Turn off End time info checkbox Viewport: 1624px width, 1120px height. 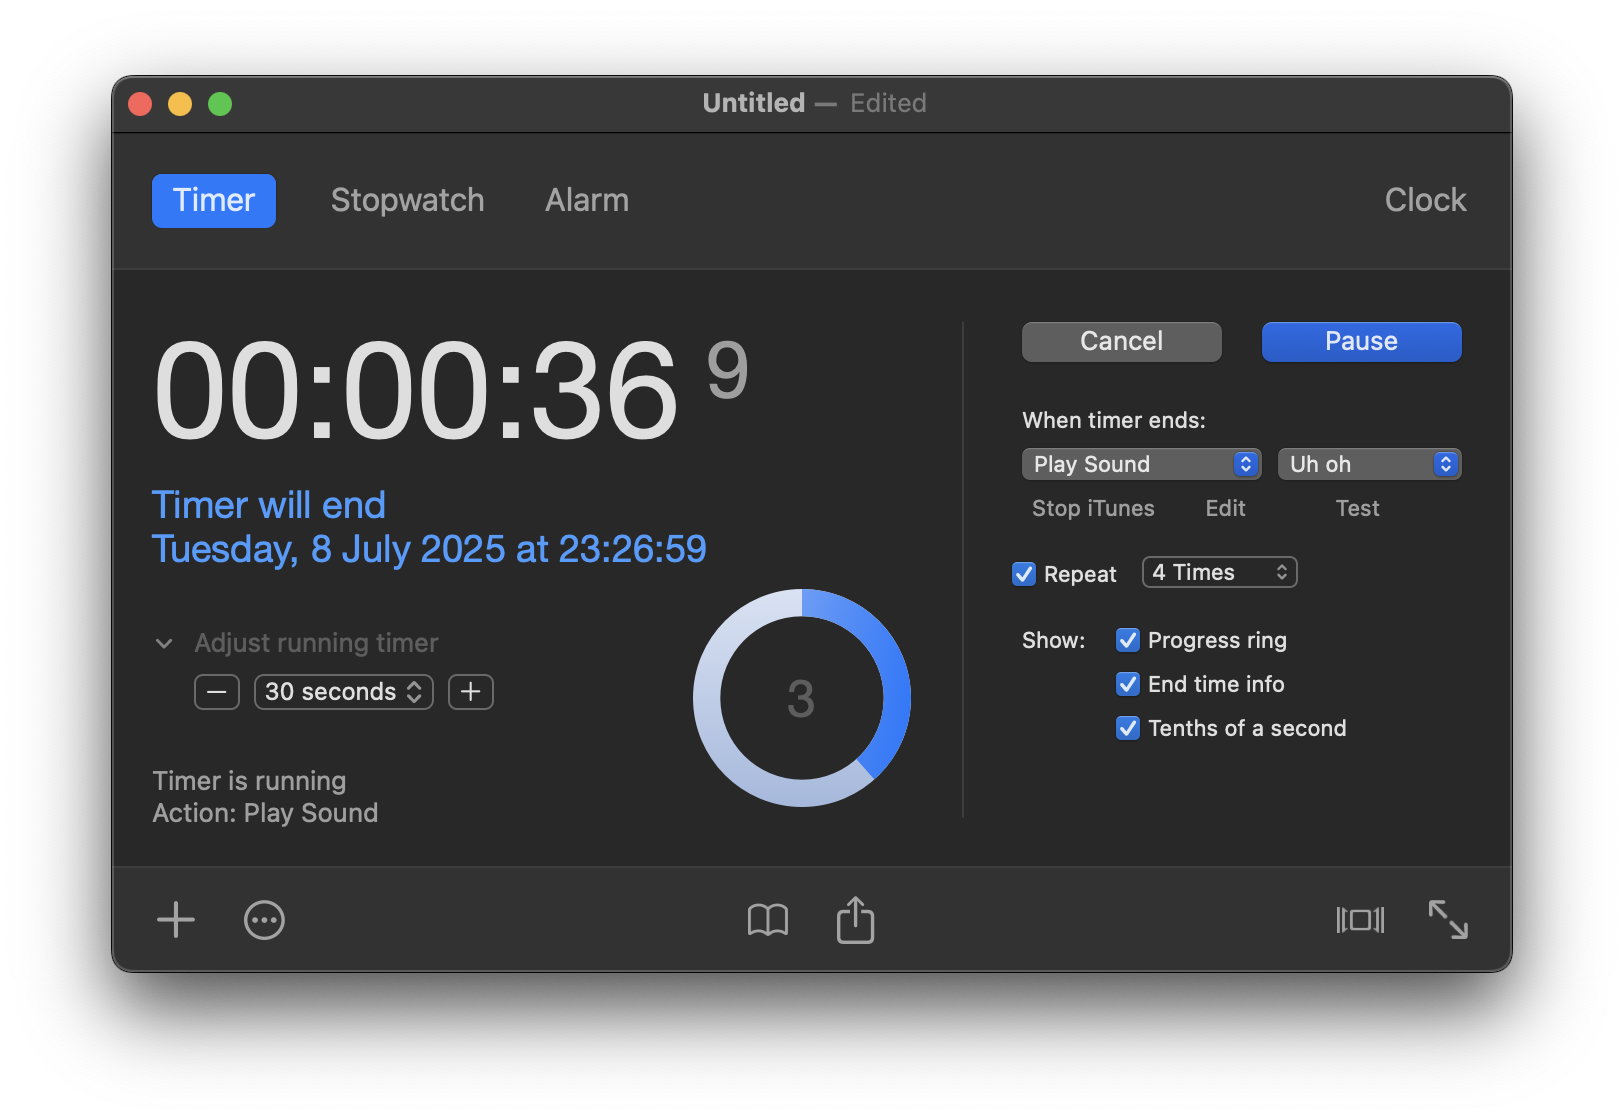point(1128,684)
